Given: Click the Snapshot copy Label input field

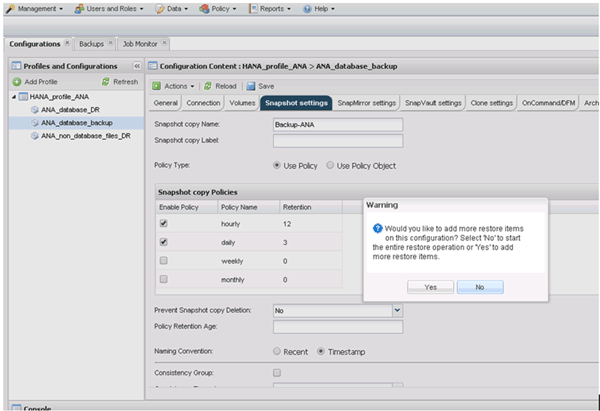Looking at the screenshot, I should click(x=337, y=141).
